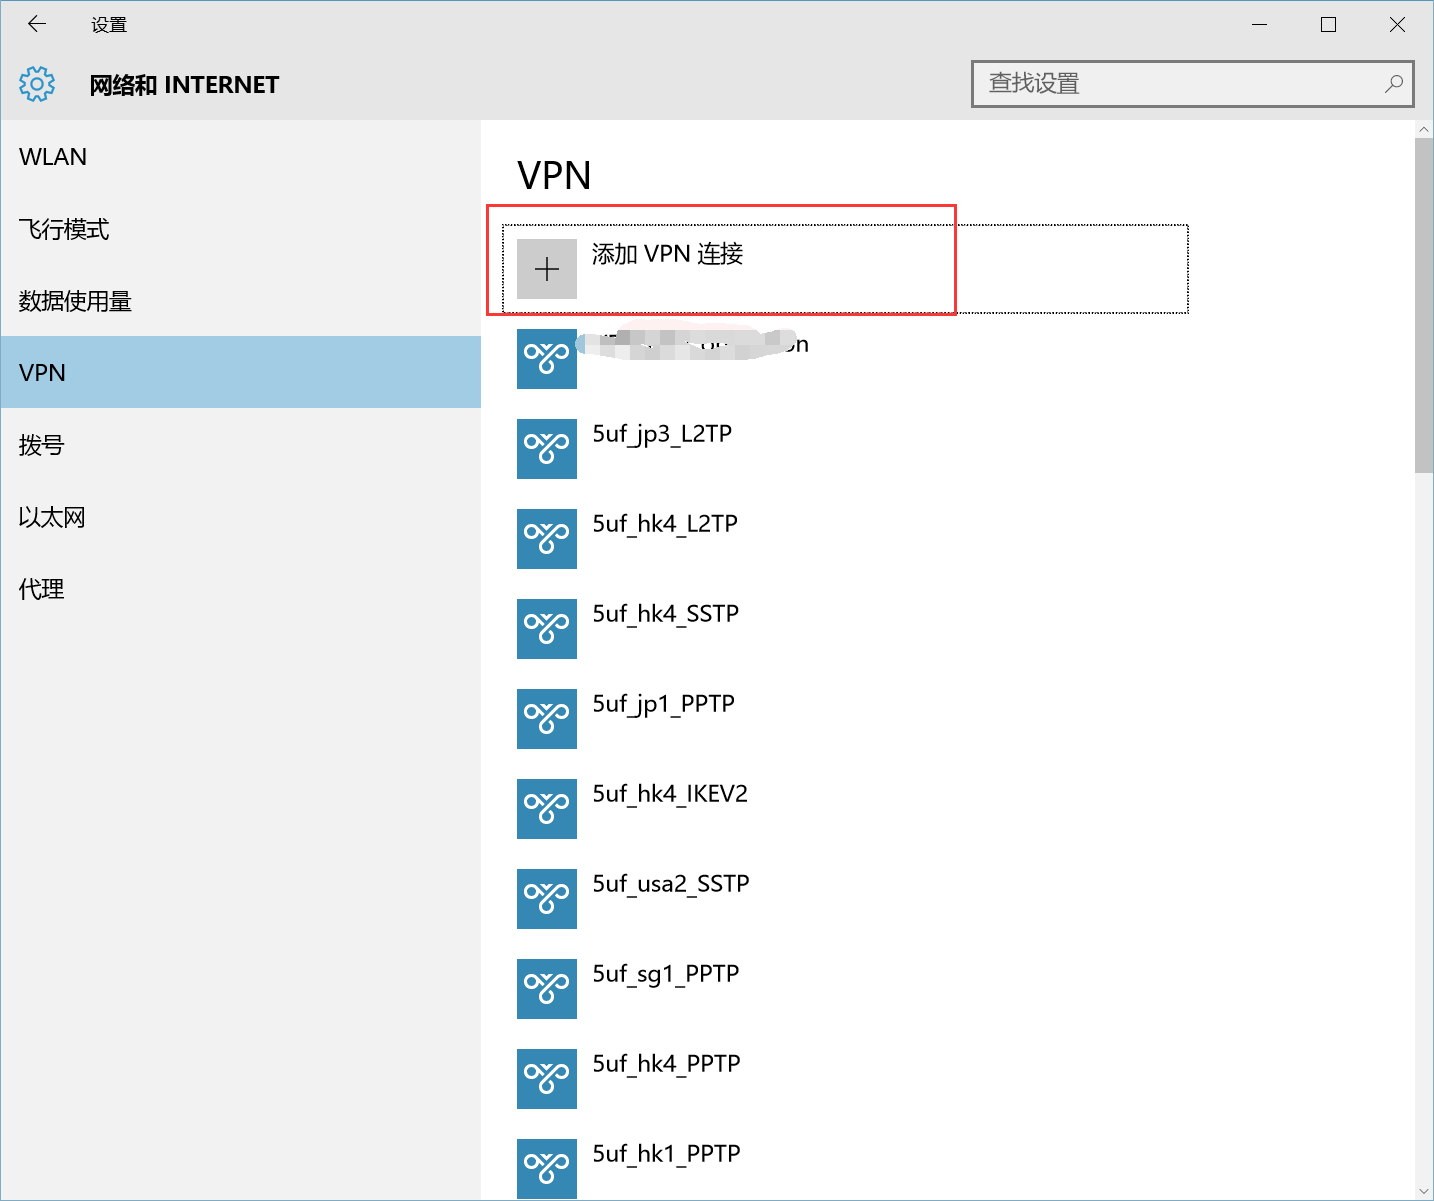The width and height of the screenshot is (1434, 1201).
Task: Click the plus icon to add VPN
Action: click(x=546, y=269)
